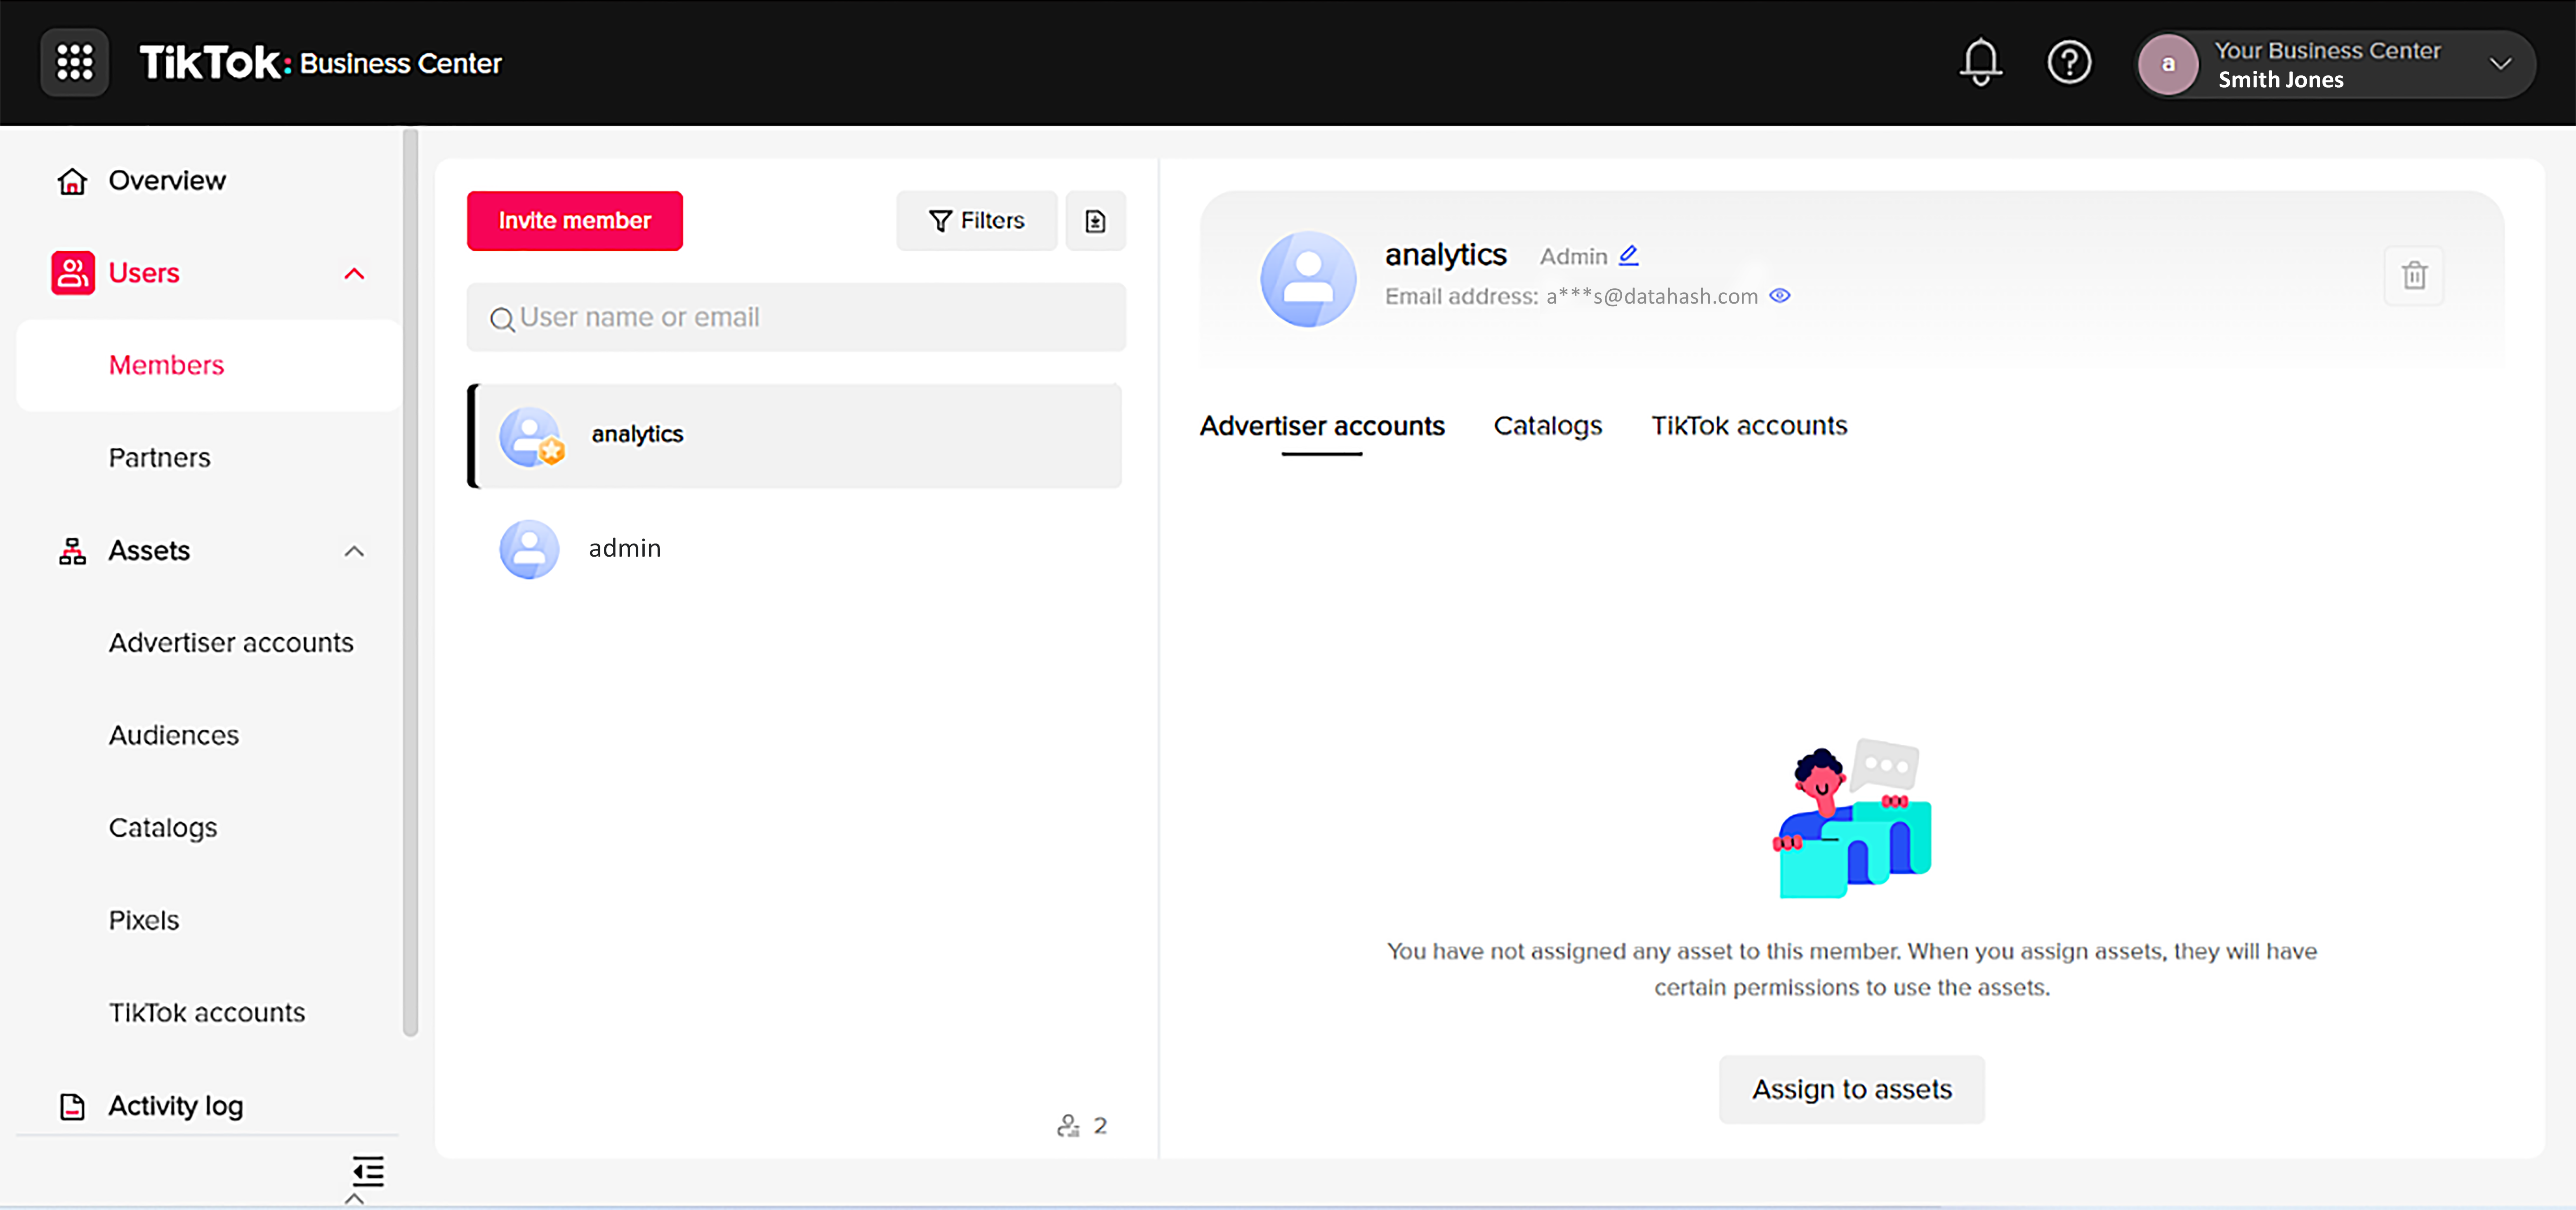Click the Admin role label
This screenshot has width=2576, height=1210.
click(1573, 257)
